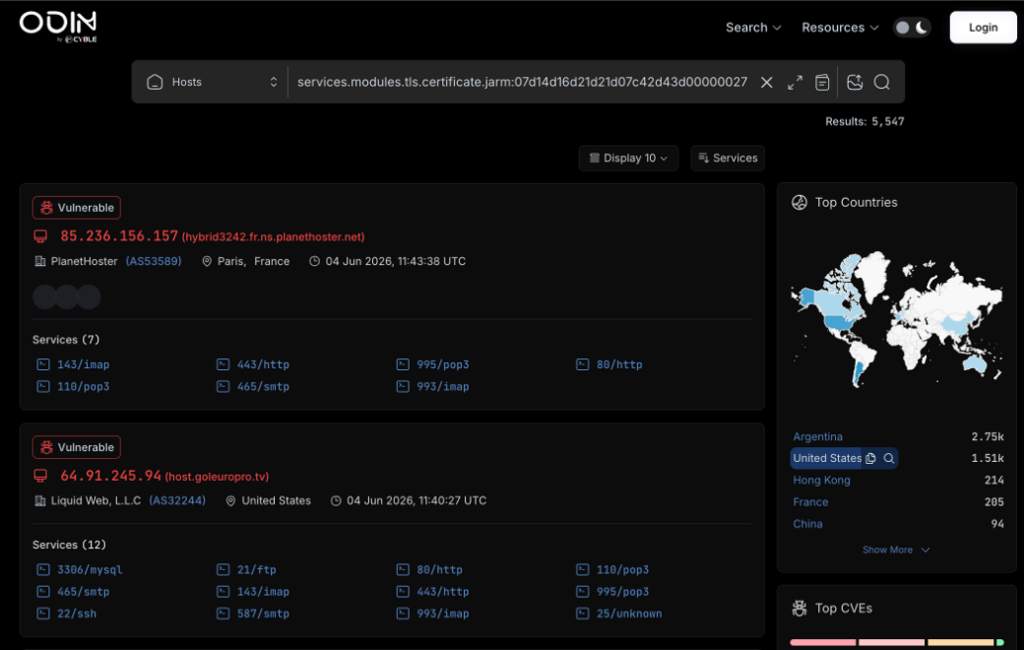Click the Top CVEs severity bar
Screen dimensions: 1024x650
pos(897,643)
